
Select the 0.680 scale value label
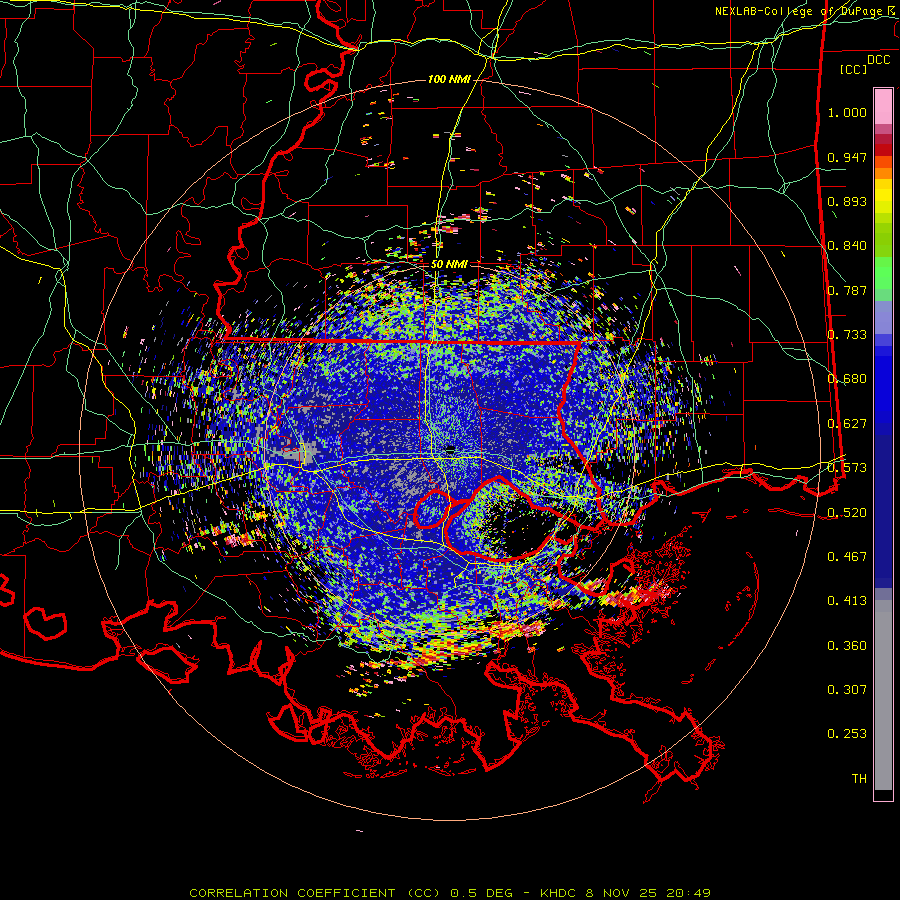(847, 379)
